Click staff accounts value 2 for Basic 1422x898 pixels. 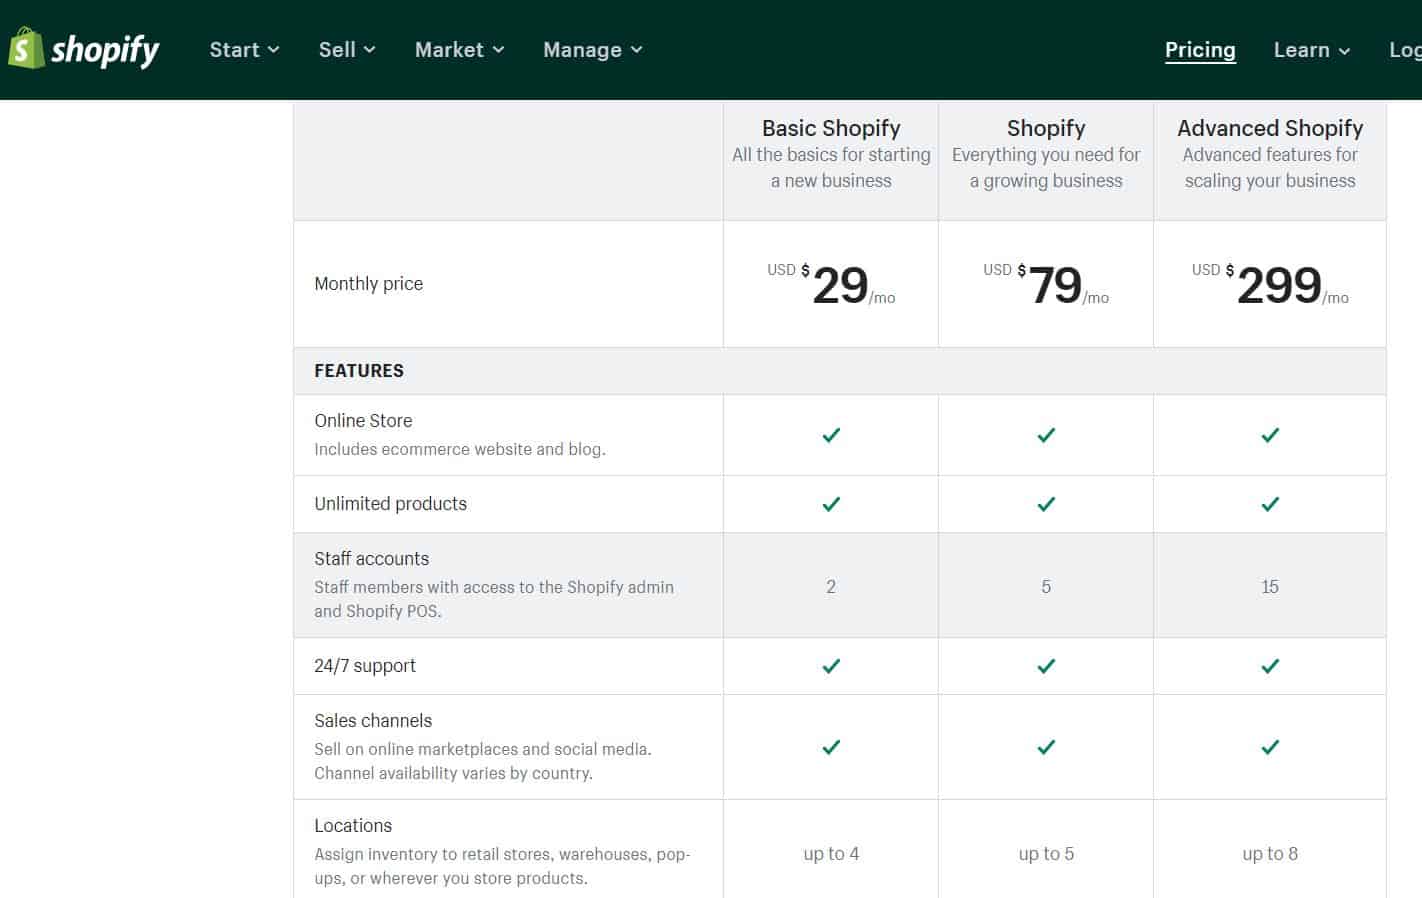click(x=831, y=587)
